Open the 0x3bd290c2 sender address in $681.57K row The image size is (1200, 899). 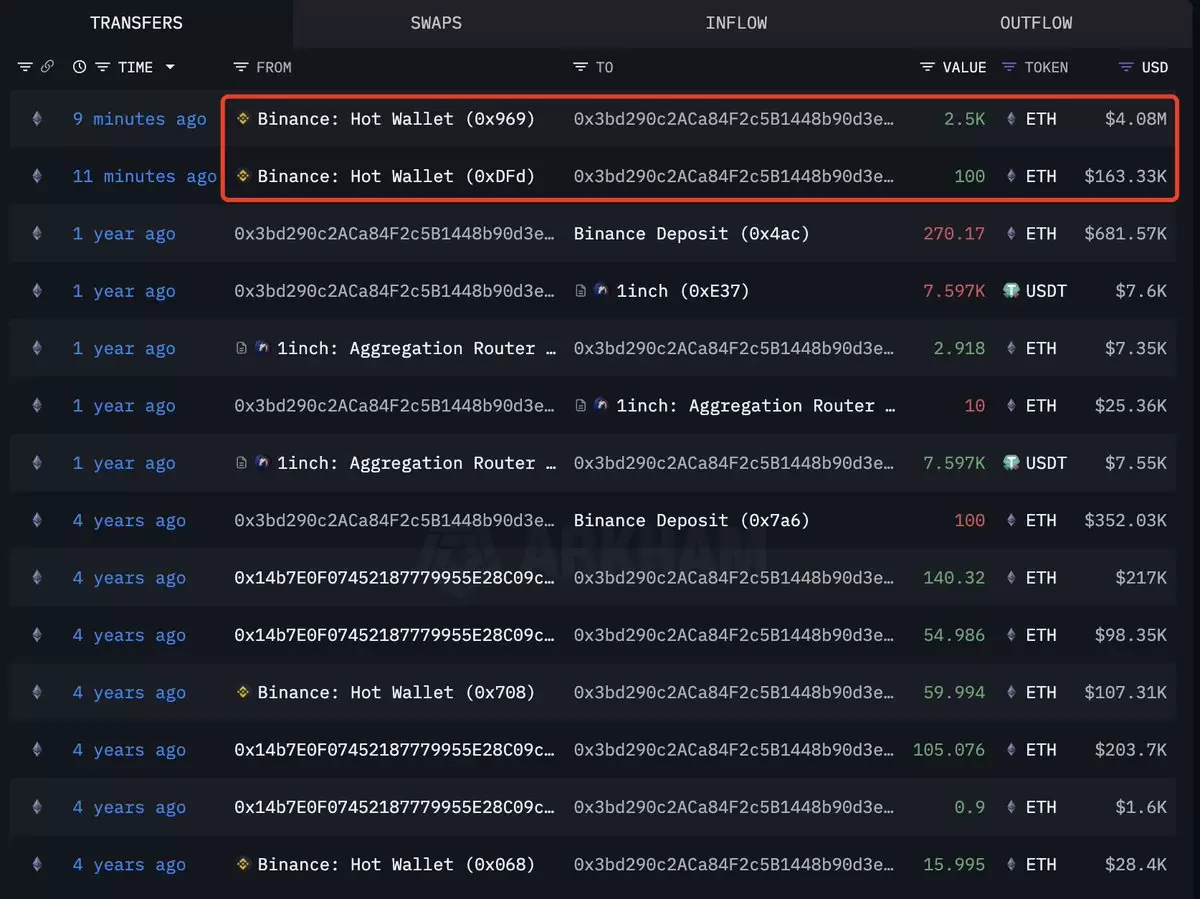[x=394, y=233]
